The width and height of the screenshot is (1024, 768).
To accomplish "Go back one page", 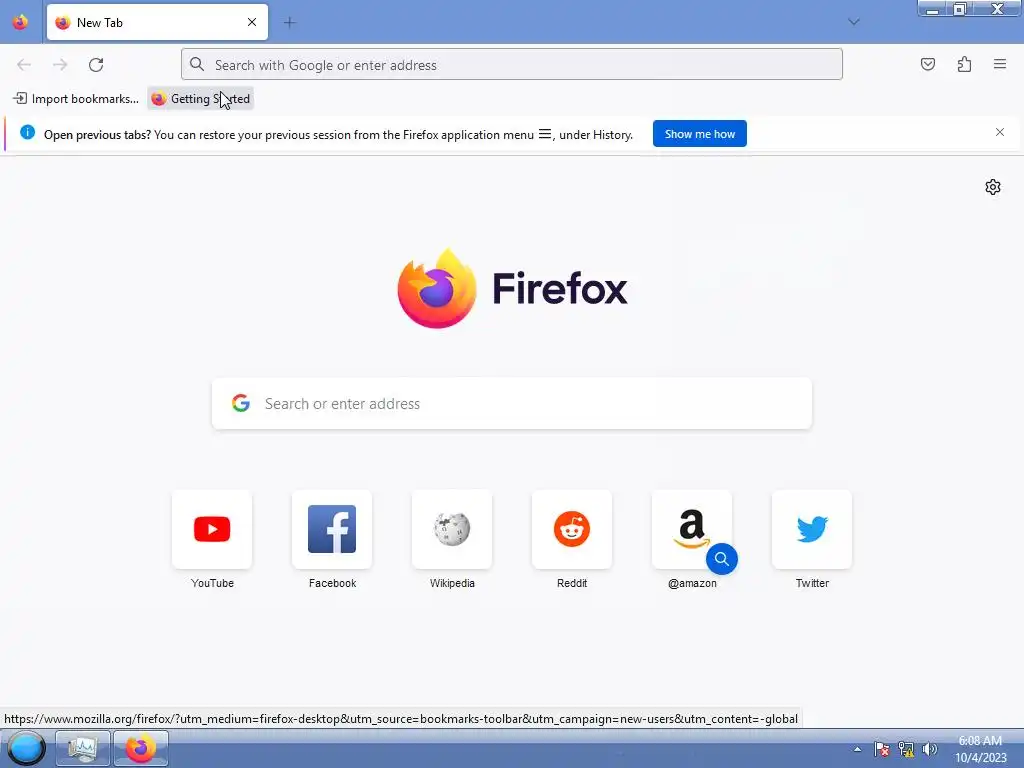I will click(24, 65).
